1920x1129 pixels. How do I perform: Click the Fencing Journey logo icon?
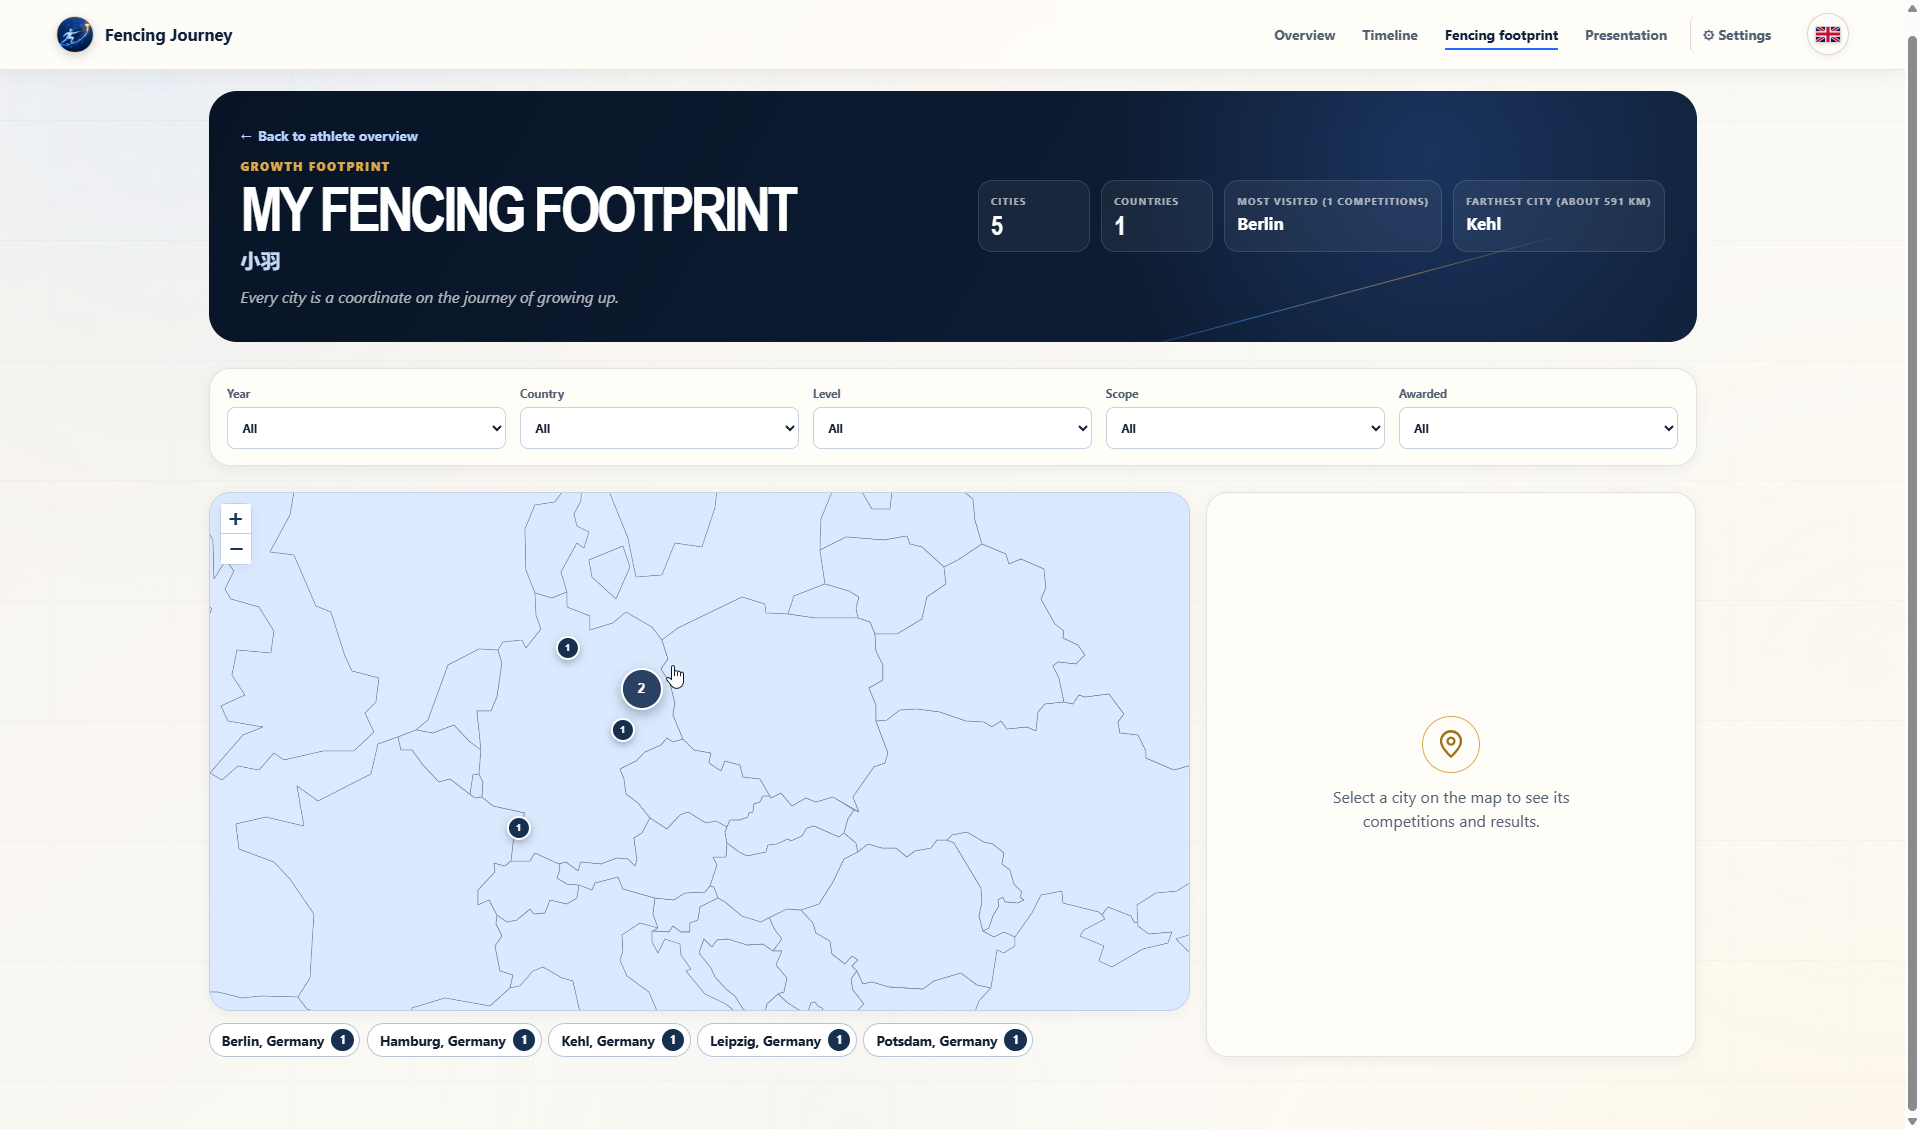point(75,35)
